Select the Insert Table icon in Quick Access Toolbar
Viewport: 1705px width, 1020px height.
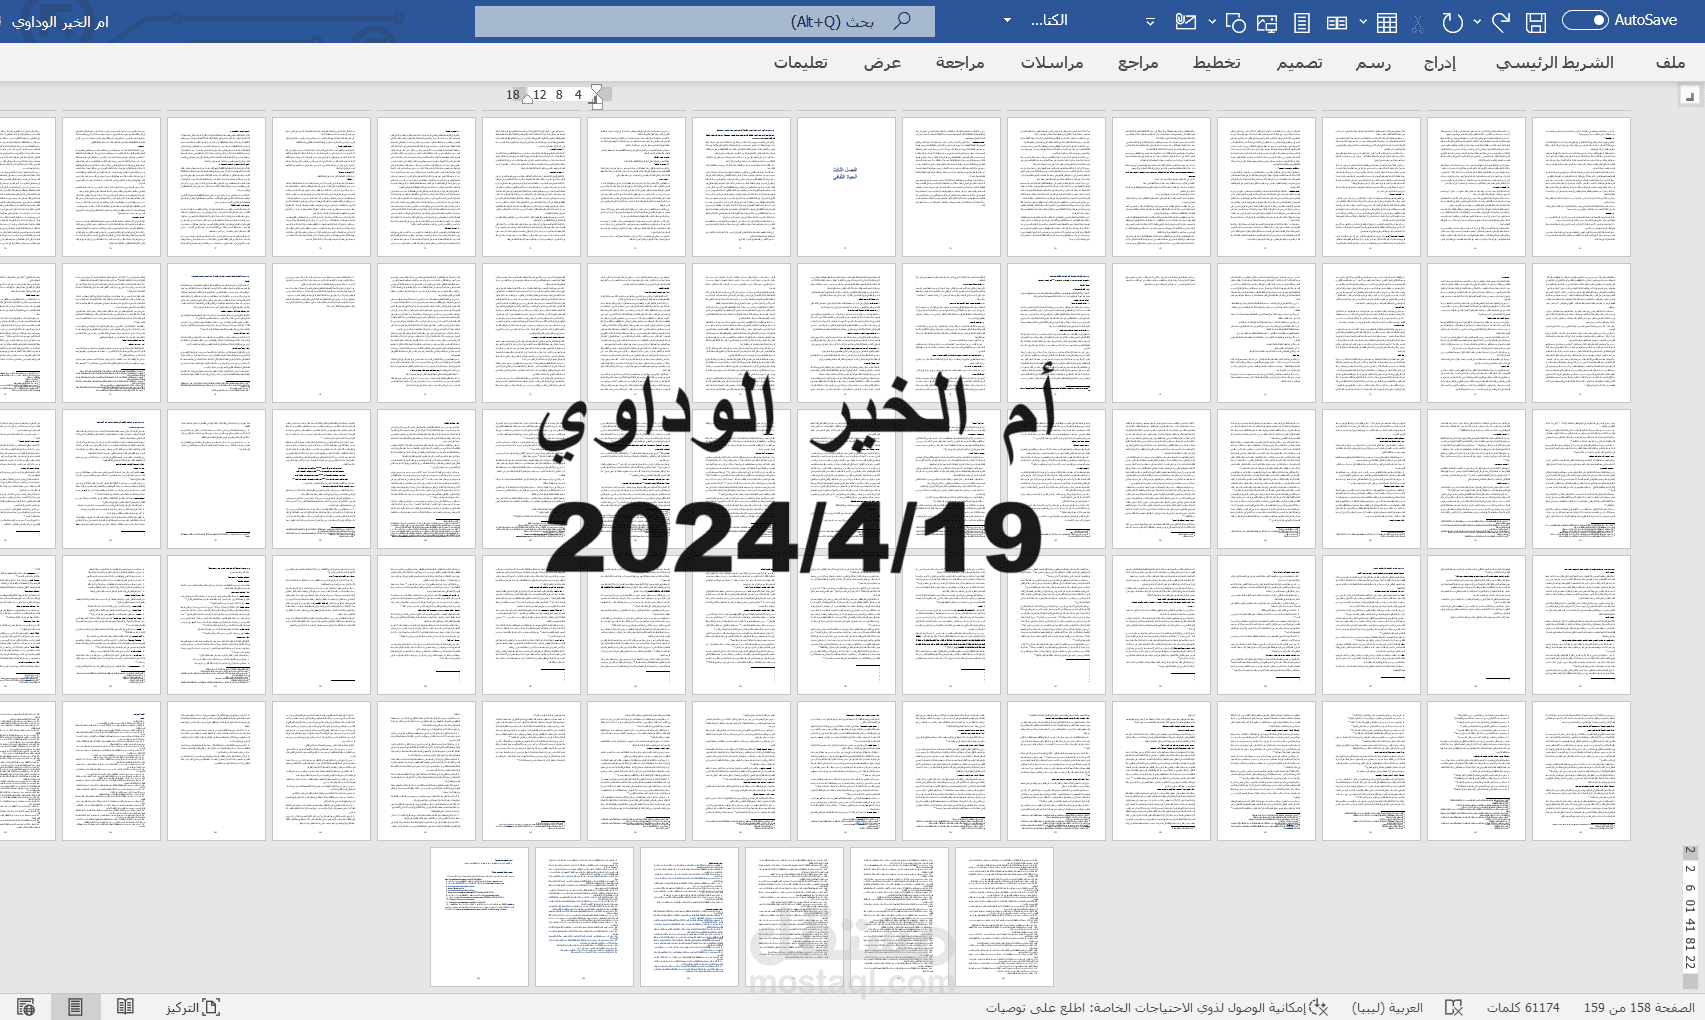(1386, 22)
